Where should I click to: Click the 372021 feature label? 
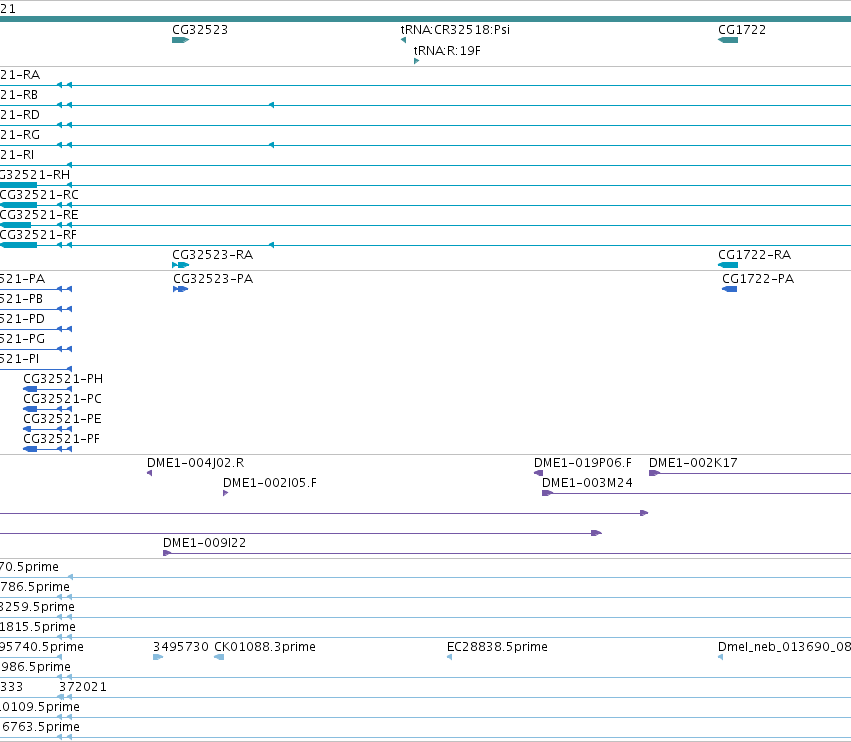(82, 687)
